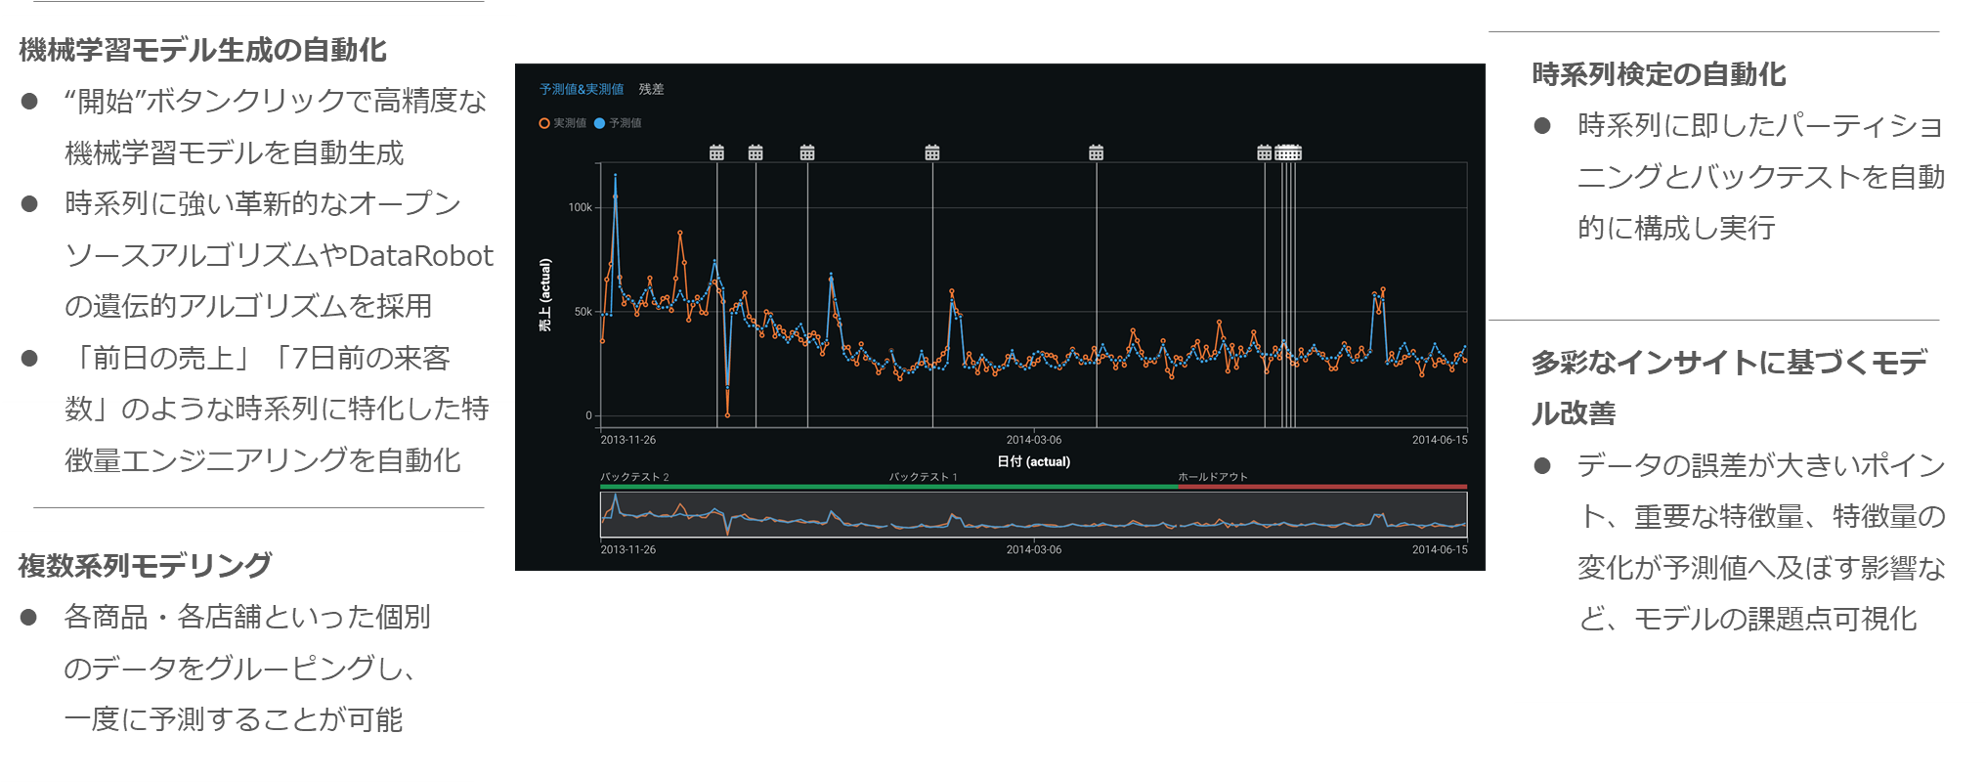This screenshot has width=1986, height=782.
Task: Click the rightmost clustered calendar icons
Action: tap(1290, 153)
